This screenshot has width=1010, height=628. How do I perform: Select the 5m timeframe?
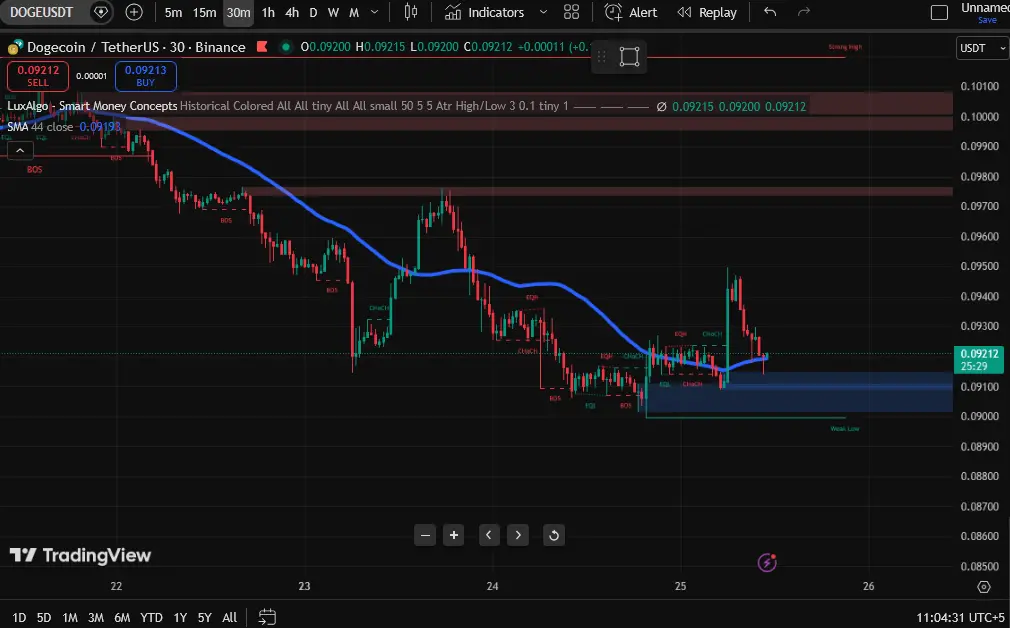click(x=173, y=12)
